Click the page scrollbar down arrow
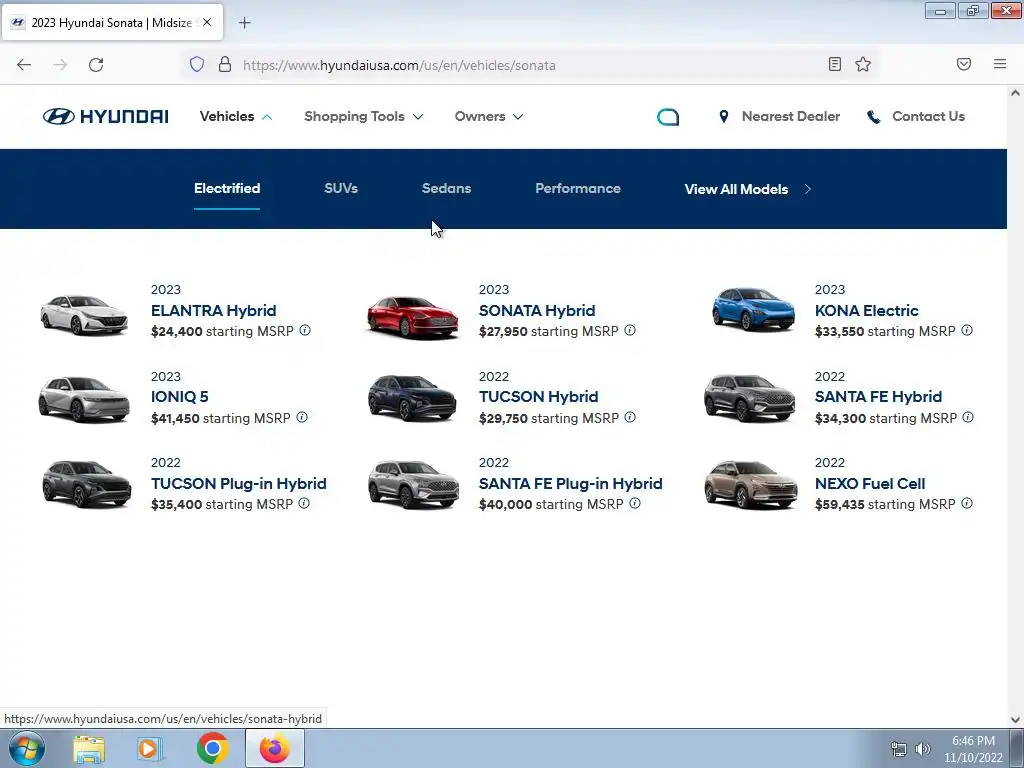This screenshot has width=1024, height=768. [x=1015, y=720]
